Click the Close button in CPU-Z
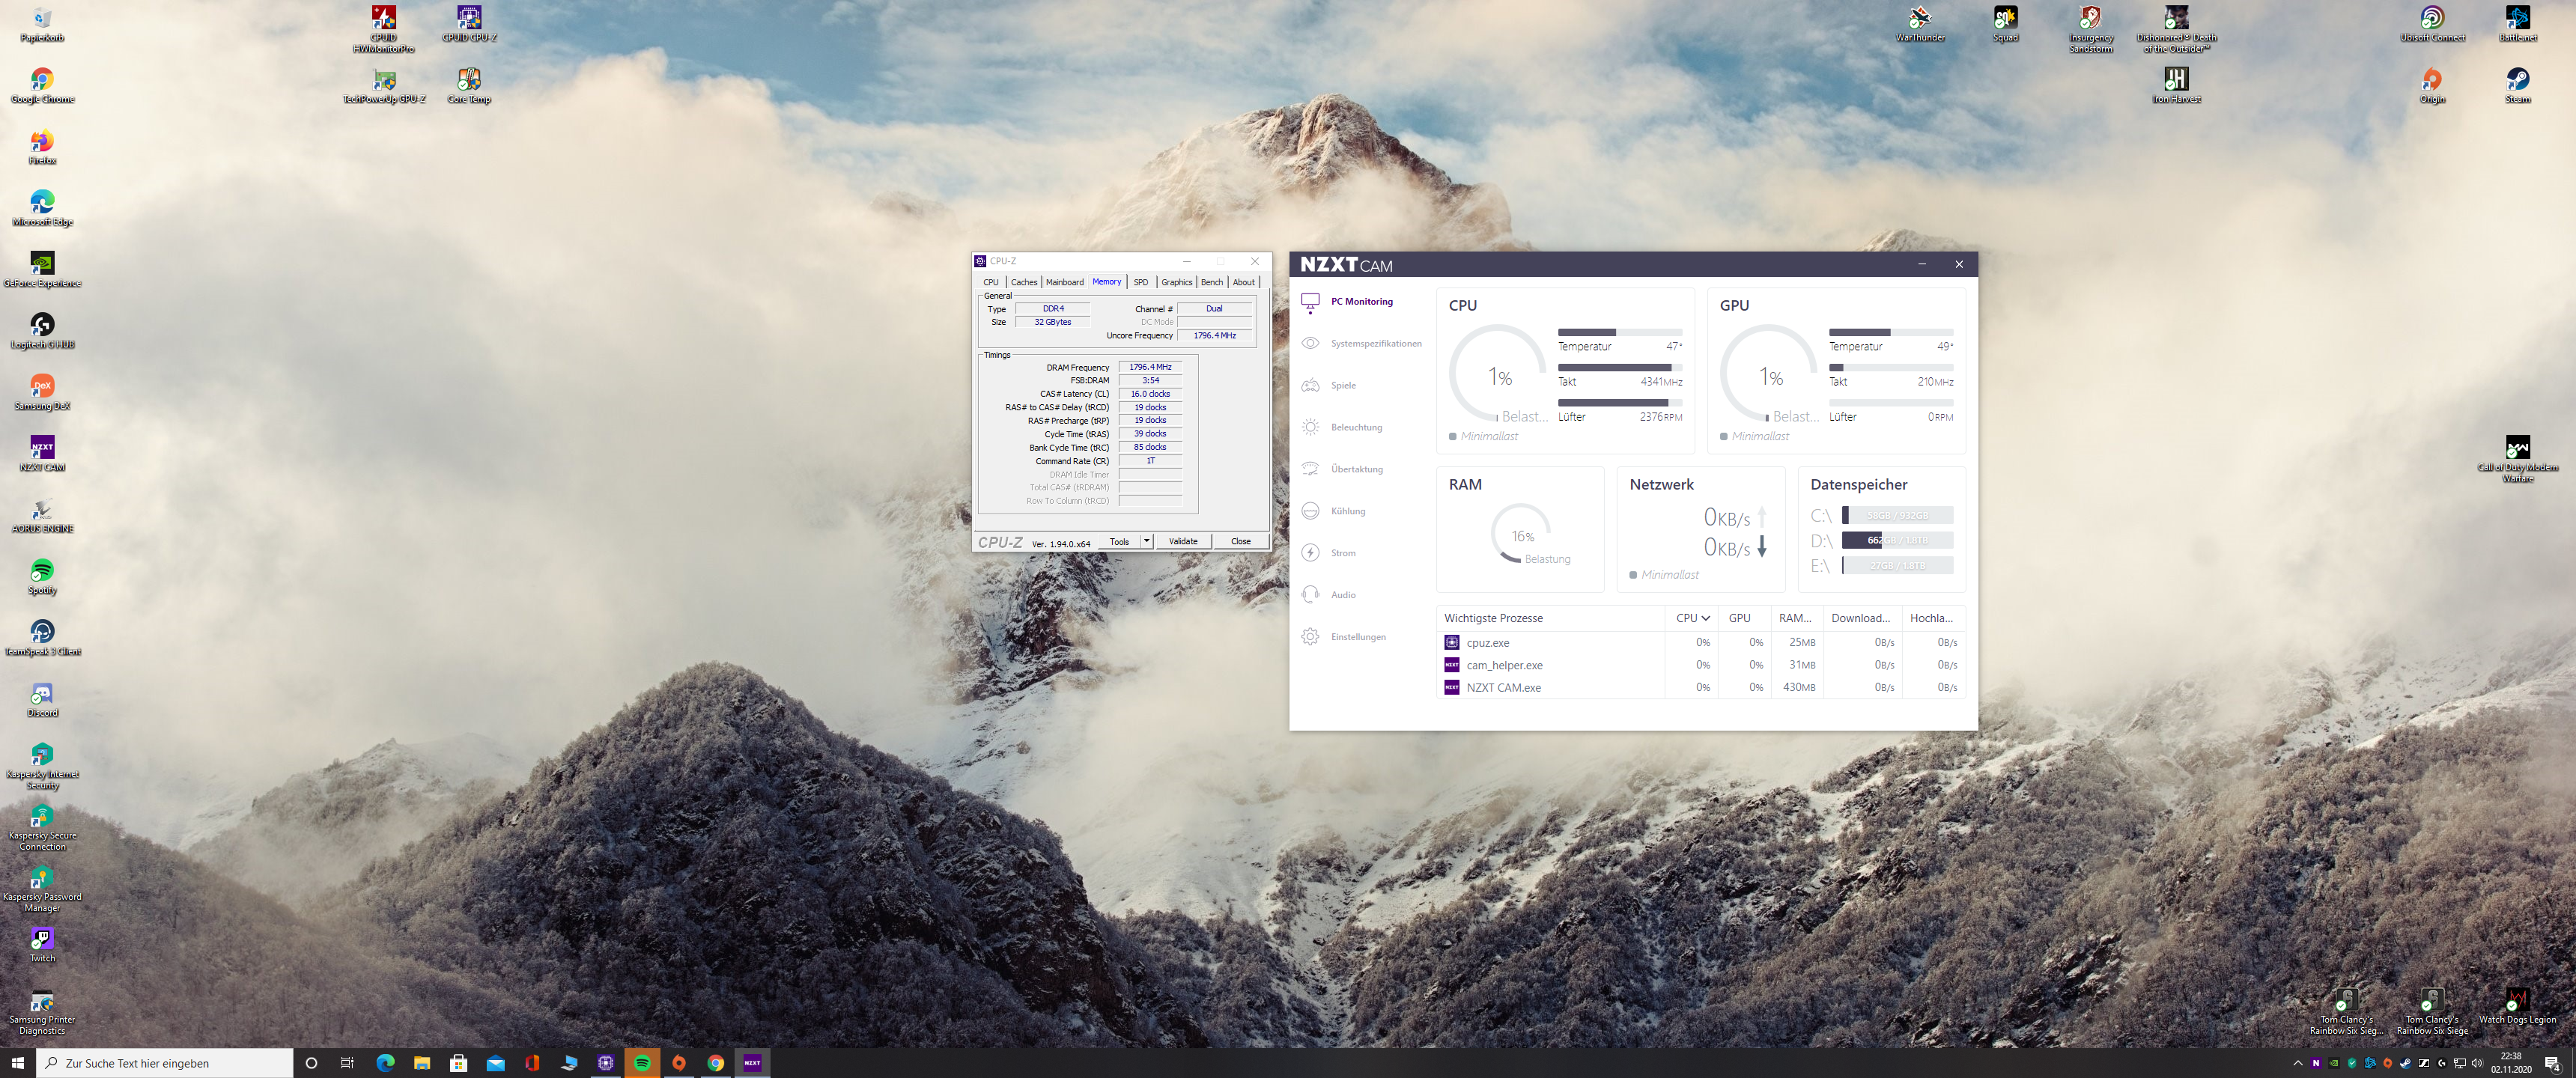 [x=1240, y=541]
